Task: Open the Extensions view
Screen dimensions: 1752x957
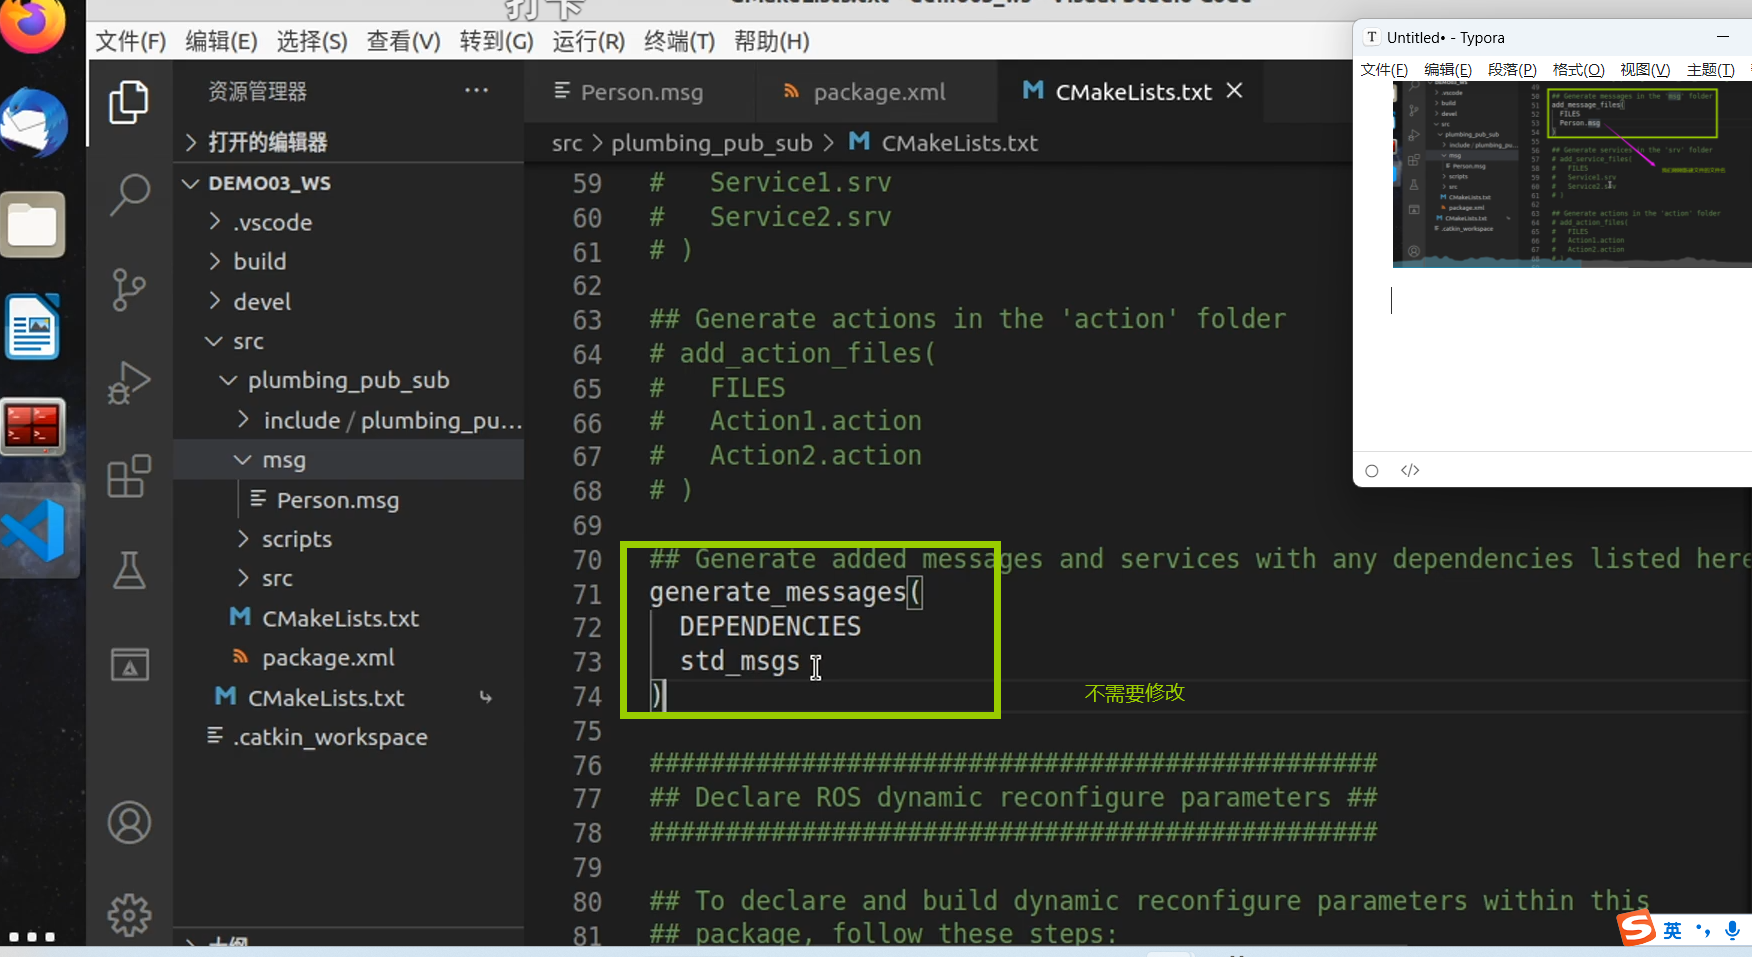Action: coord(129,477)
